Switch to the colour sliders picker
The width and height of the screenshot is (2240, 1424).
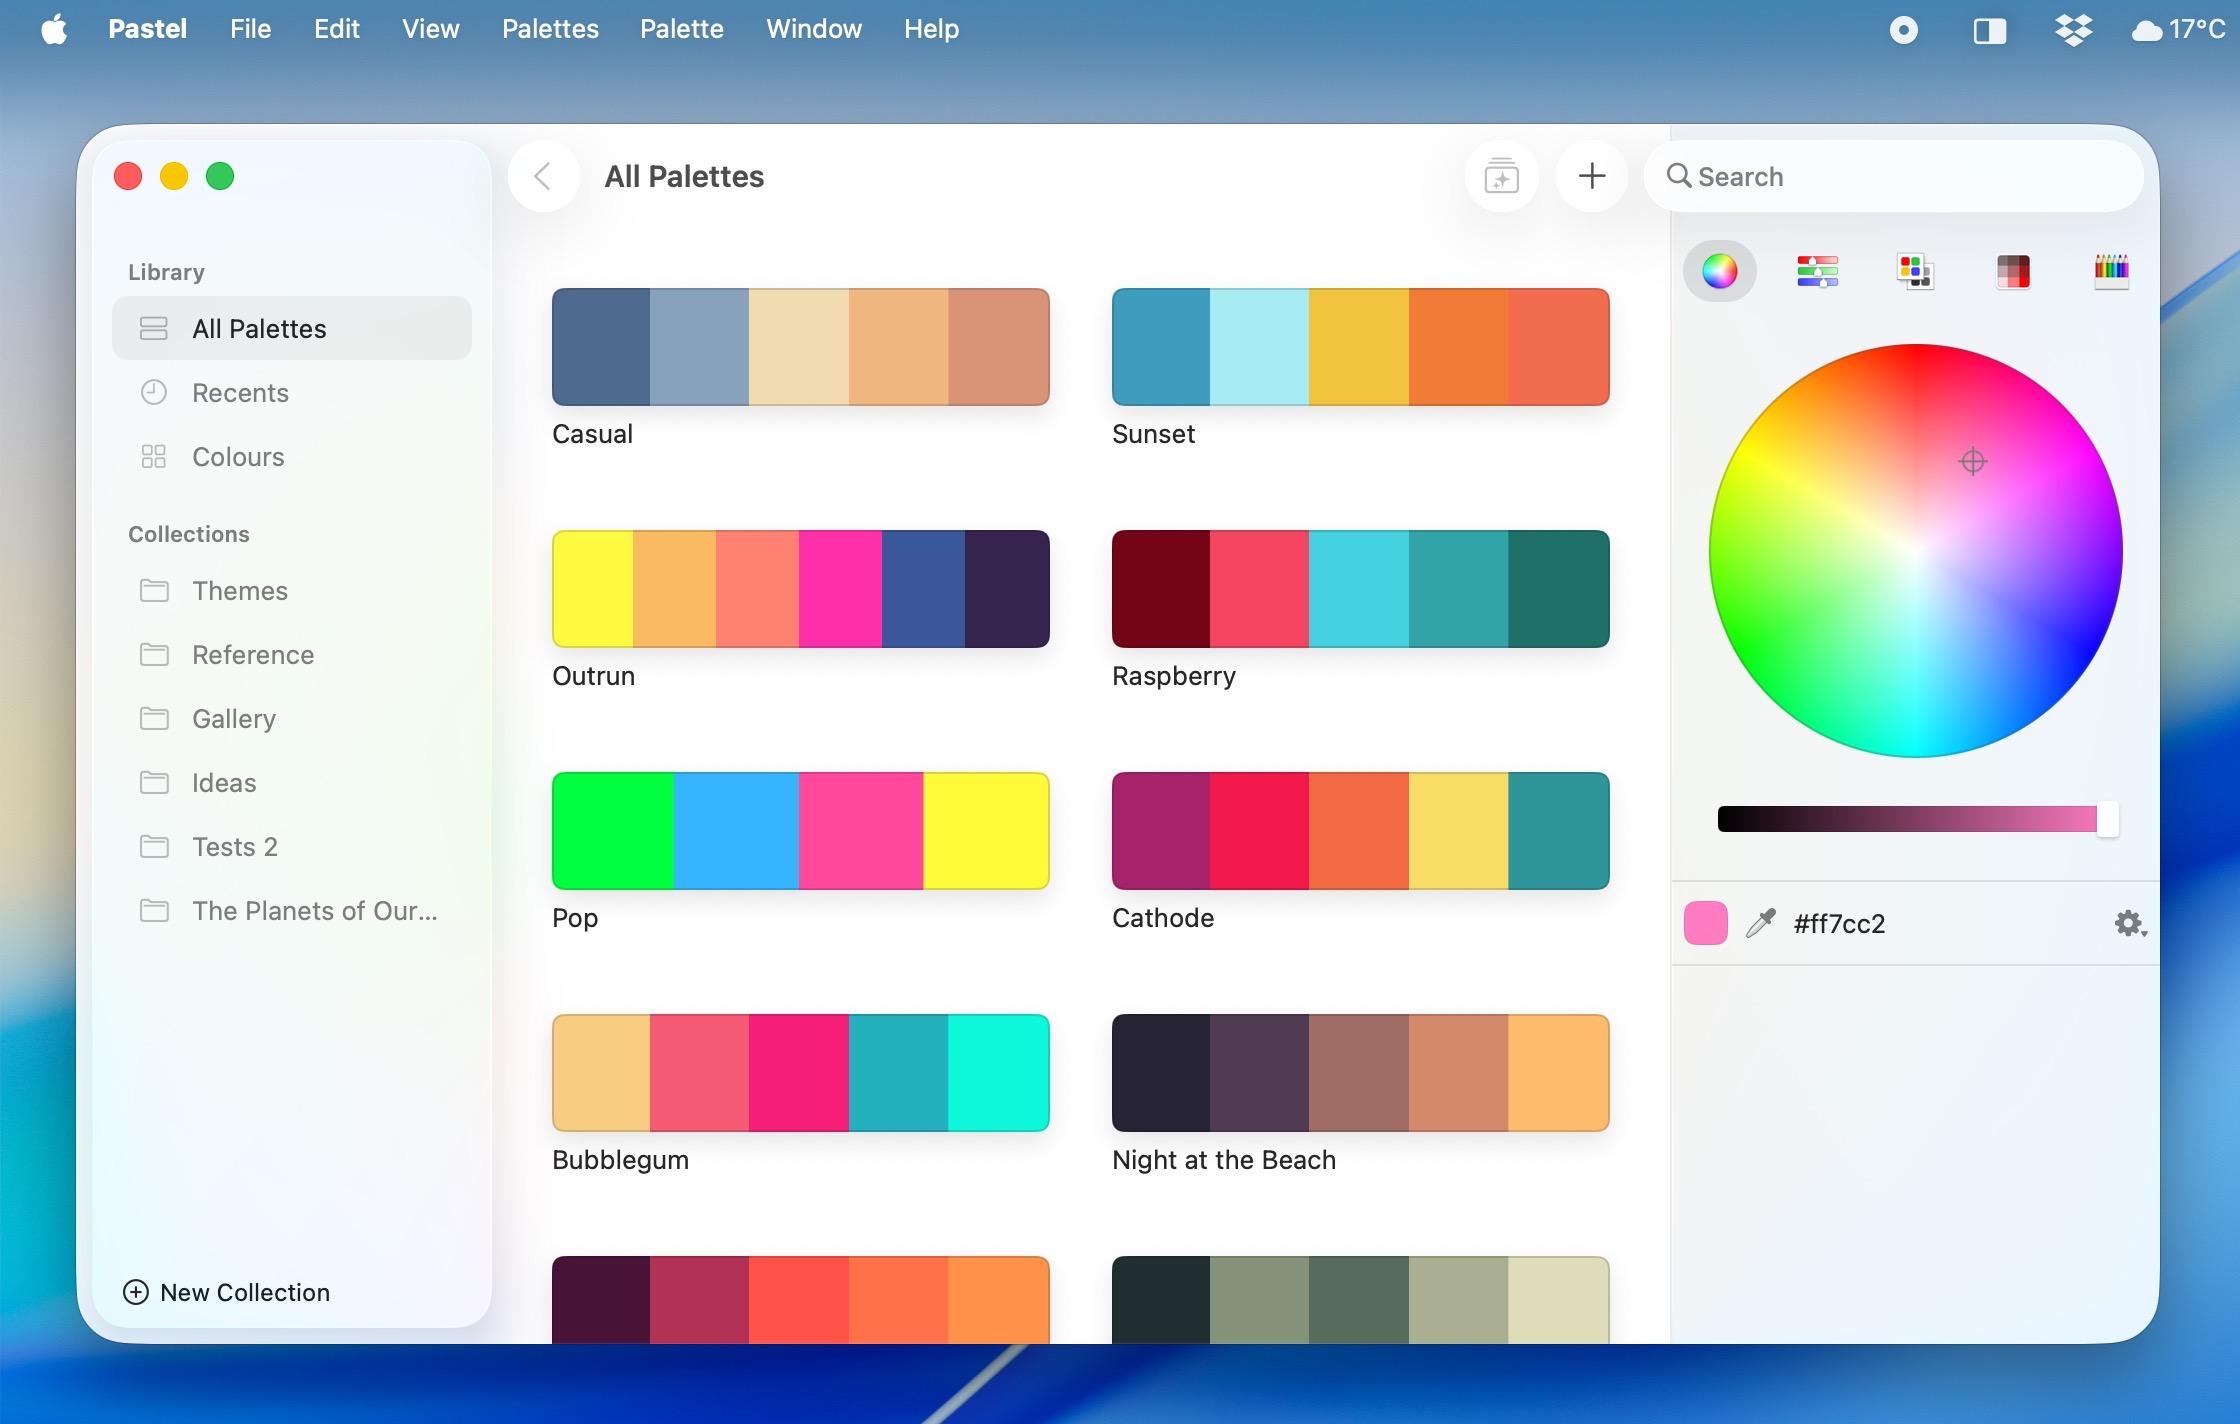pyautogui.click(x=1817, y=271)
